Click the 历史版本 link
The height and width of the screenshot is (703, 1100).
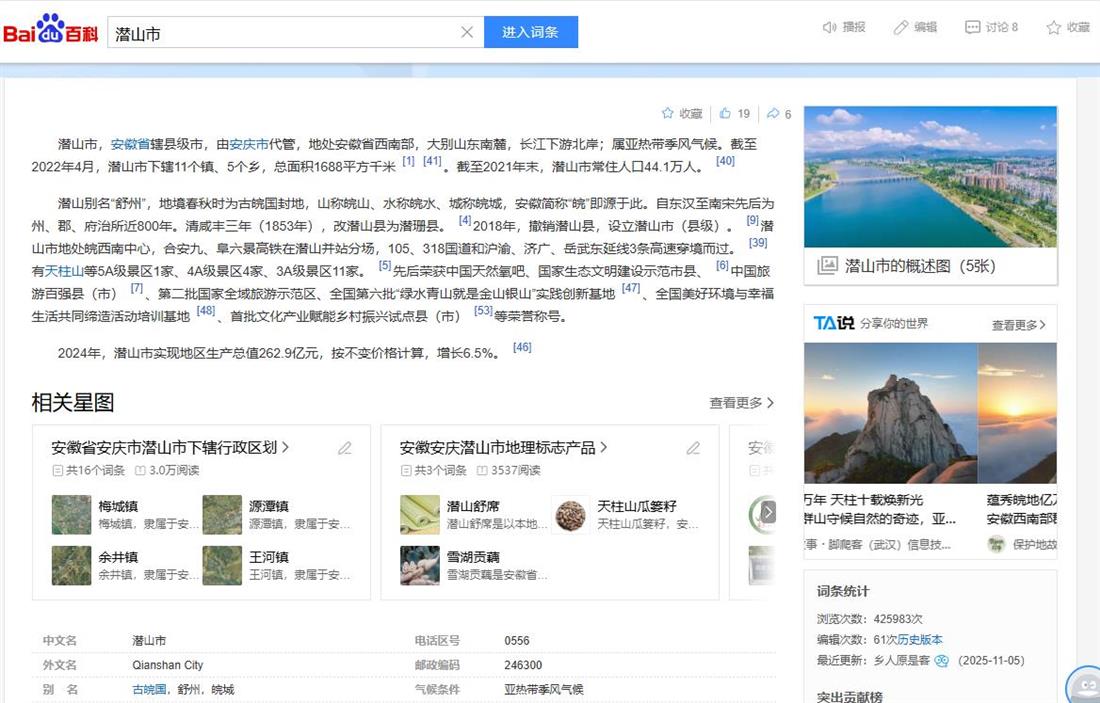[x=920, y=640]
